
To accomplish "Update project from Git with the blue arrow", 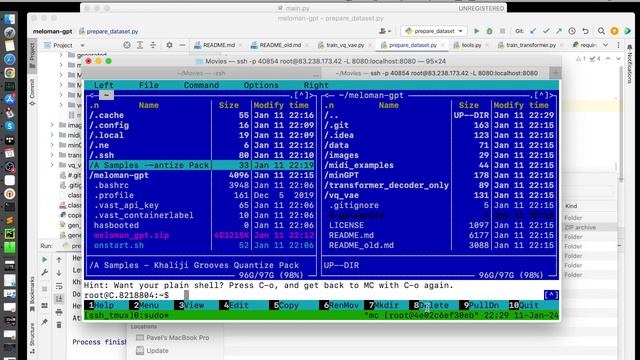I will [533, 31].
